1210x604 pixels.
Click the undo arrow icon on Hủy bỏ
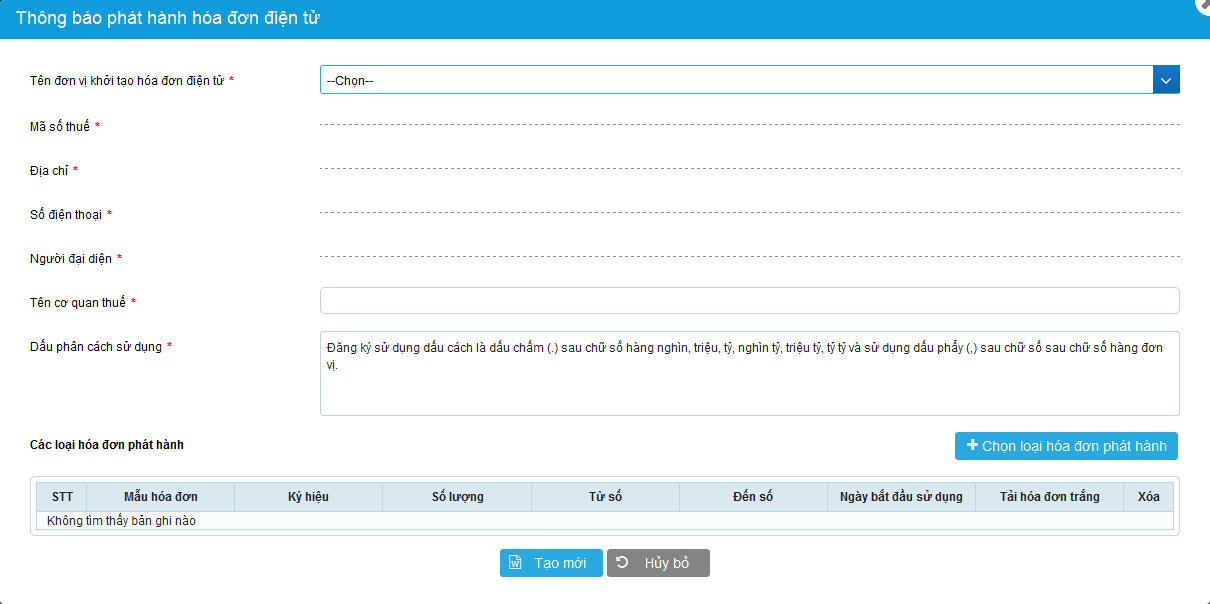623,563
